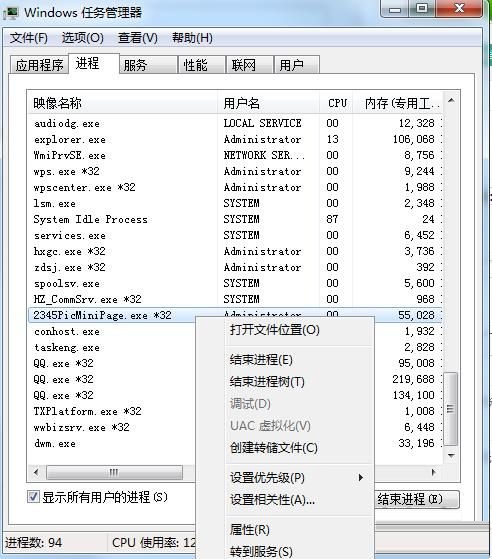Select the explorer.exe process row

235,139
